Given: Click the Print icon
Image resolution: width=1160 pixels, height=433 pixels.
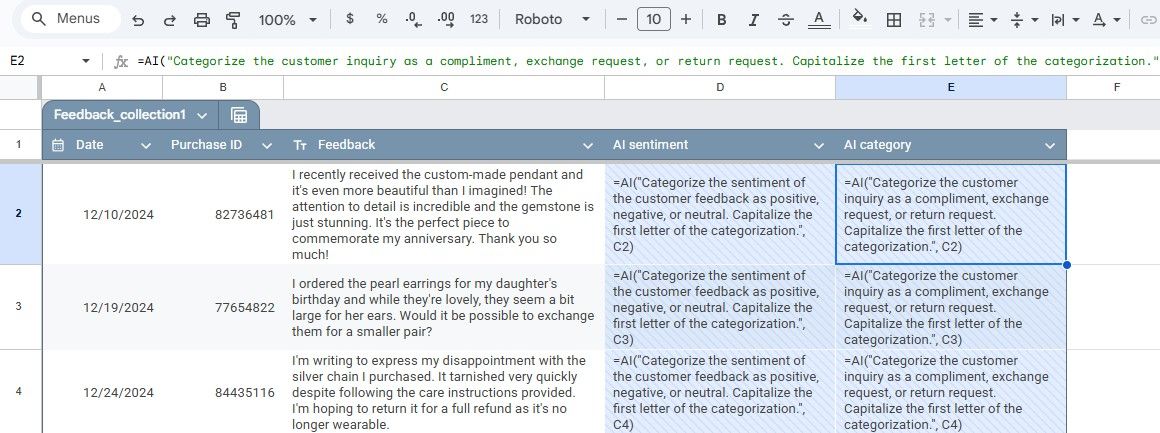Looking at the screenshot, I should [x=201, y=20].
